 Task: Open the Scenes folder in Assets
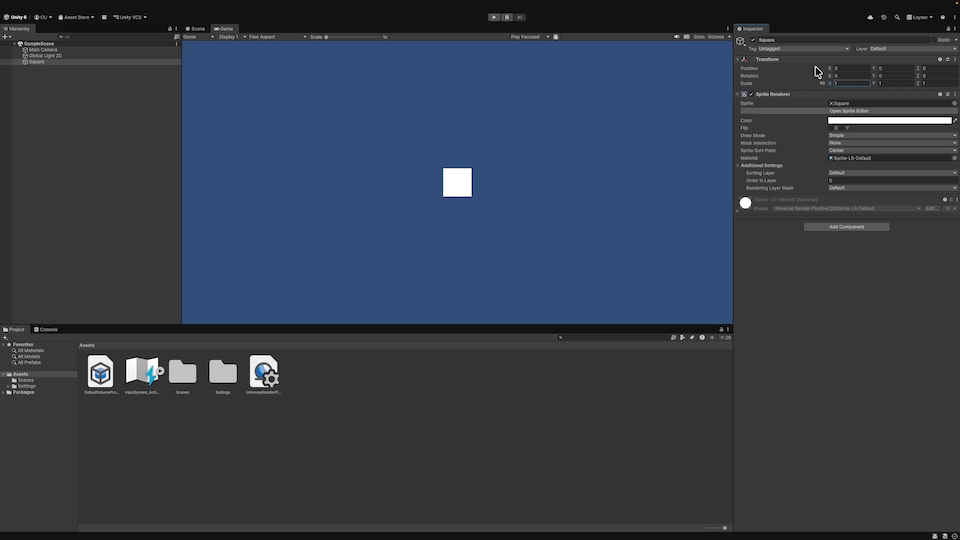coord(182,374)
